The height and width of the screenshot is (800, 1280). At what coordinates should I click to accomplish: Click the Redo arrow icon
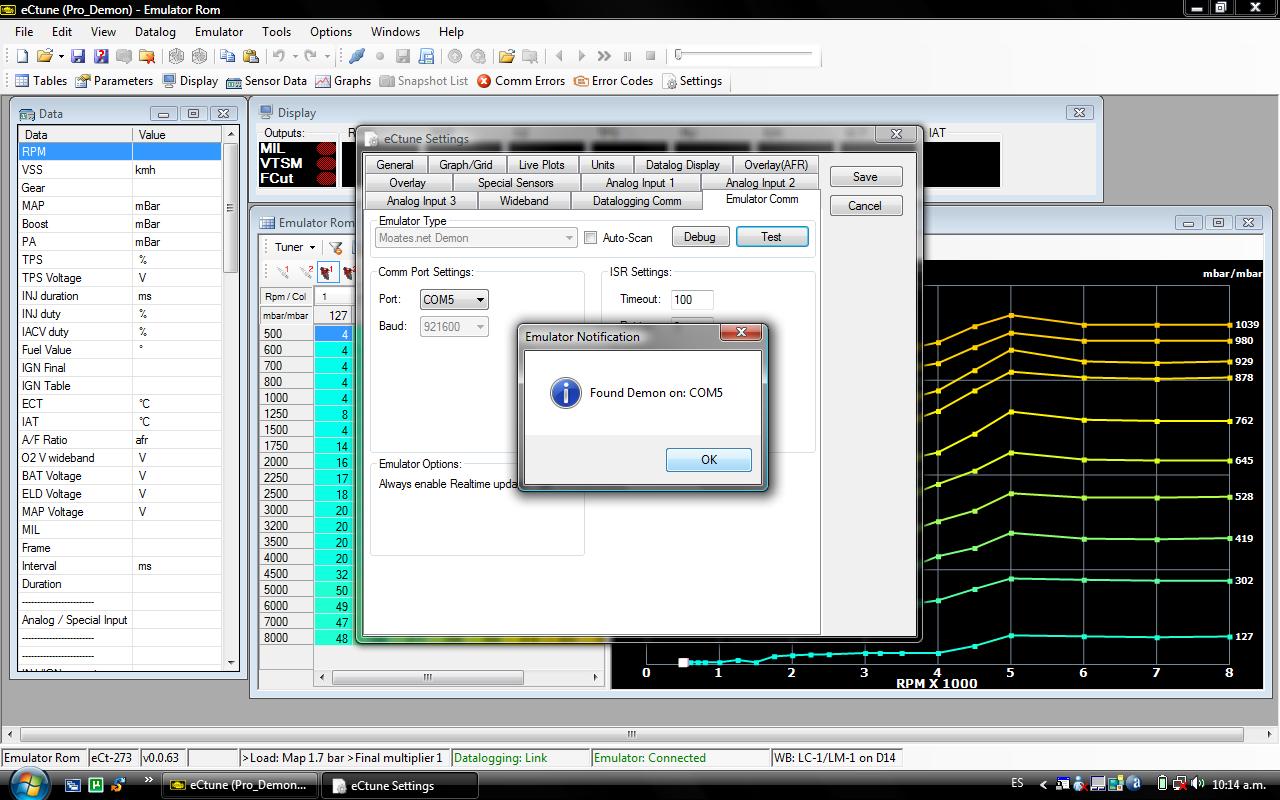[311, 56]
